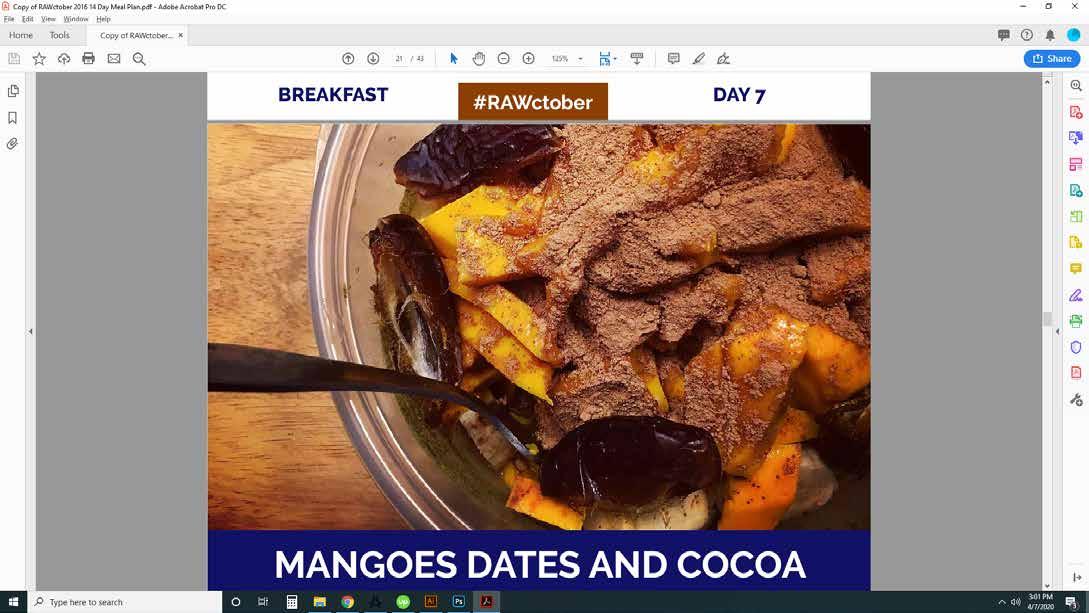The image size is (1089, 613).
Task: Open the Find text magnifier tool
Action: pos(139,59)
